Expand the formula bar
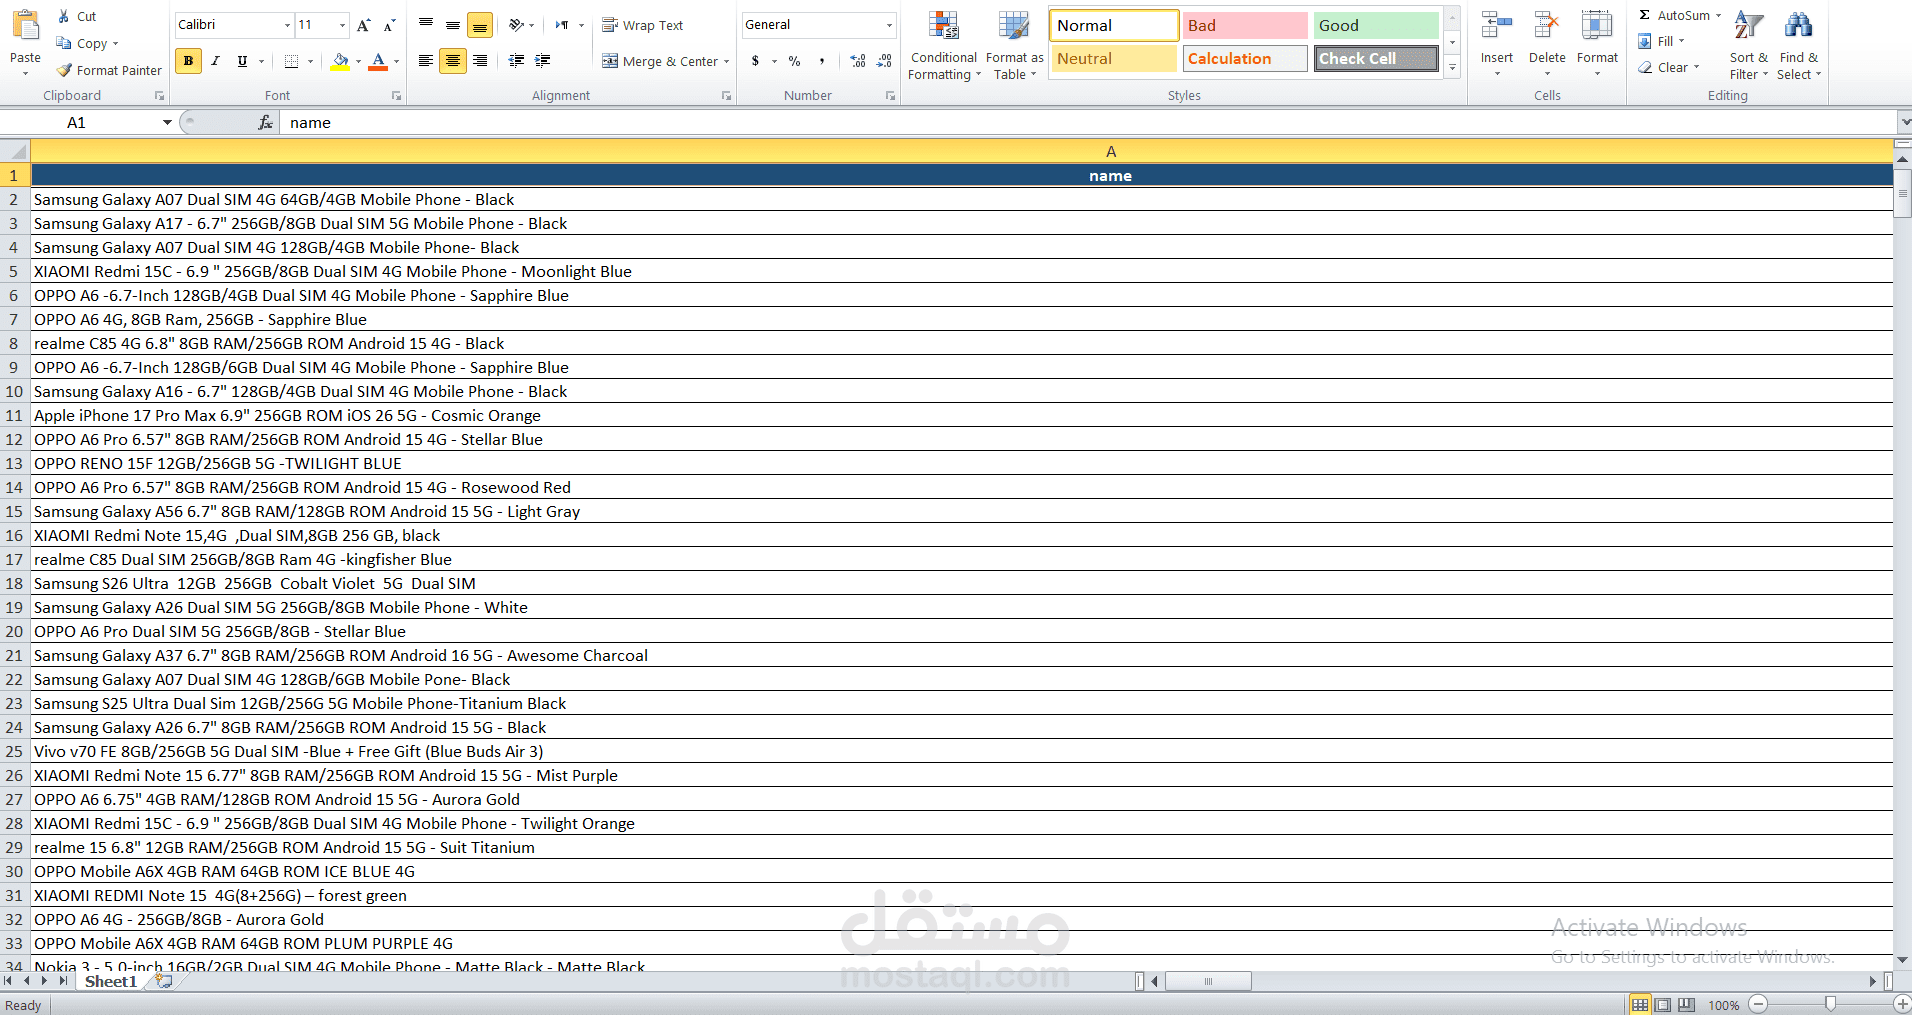The image size is (1912, 1015). point(1903,122)
